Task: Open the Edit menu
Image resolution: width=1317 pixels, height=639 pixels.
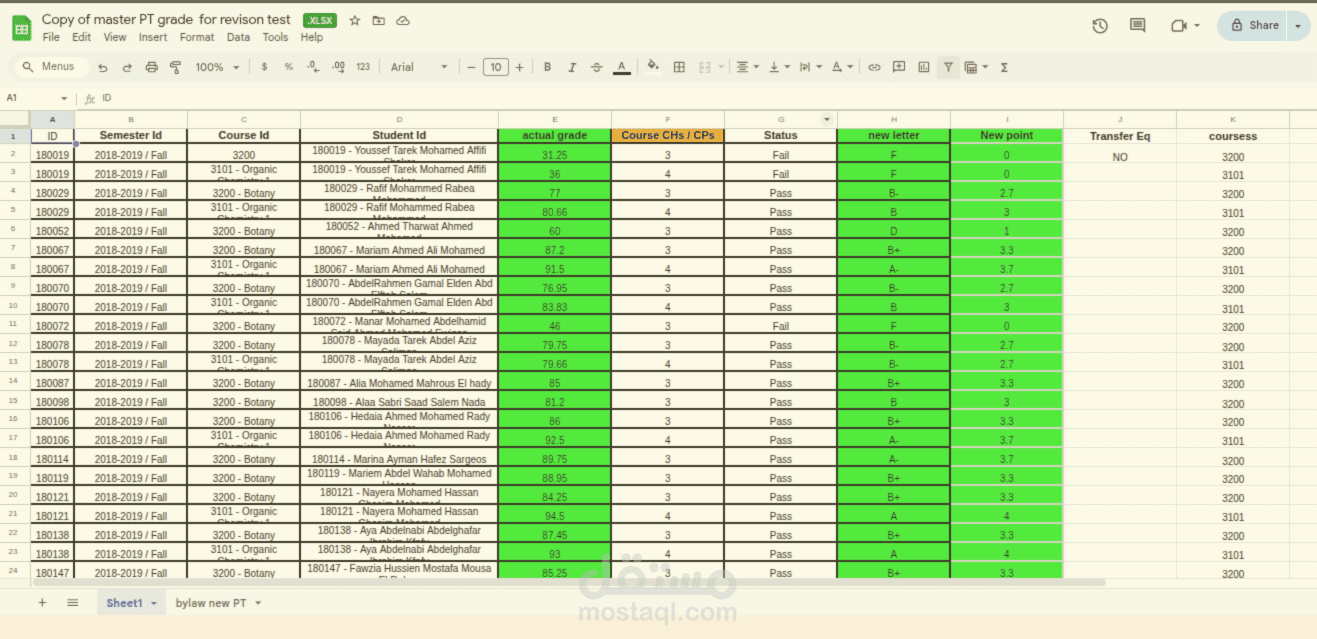Action: click(x=81, y=37)
